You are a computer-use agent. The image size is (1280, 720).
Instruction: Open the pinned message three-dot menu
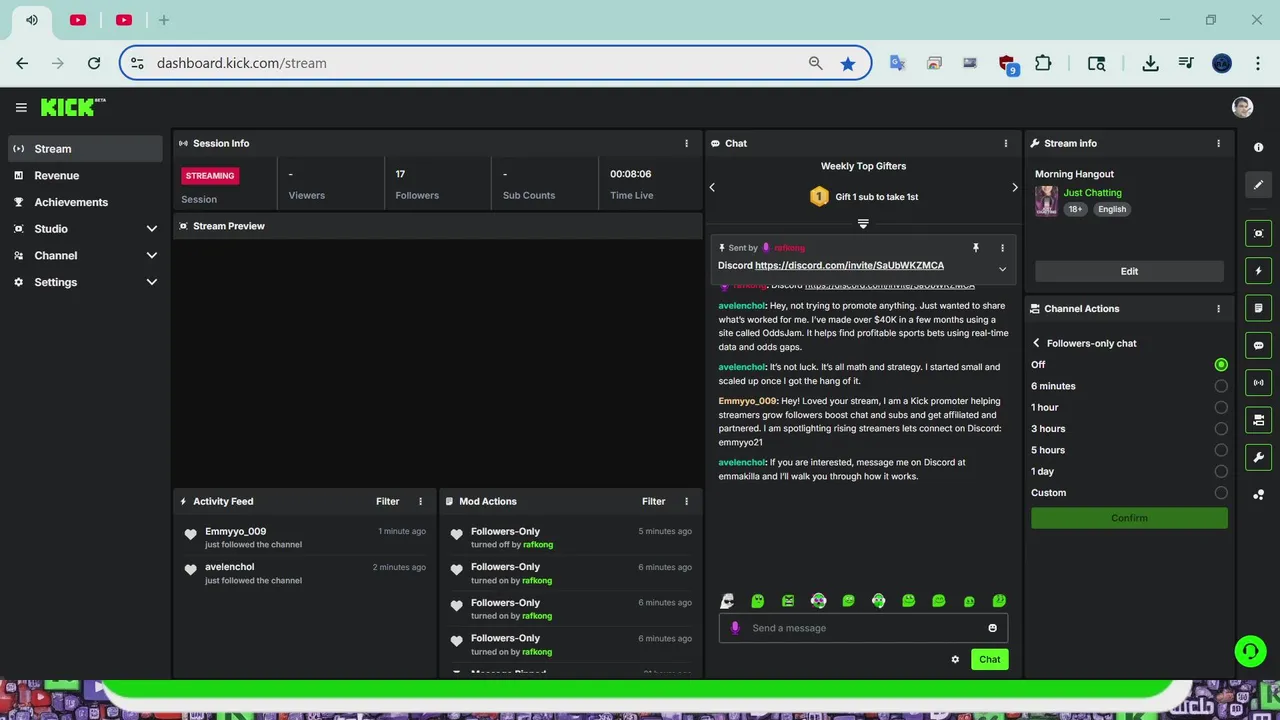click(x=1002, y=248)
